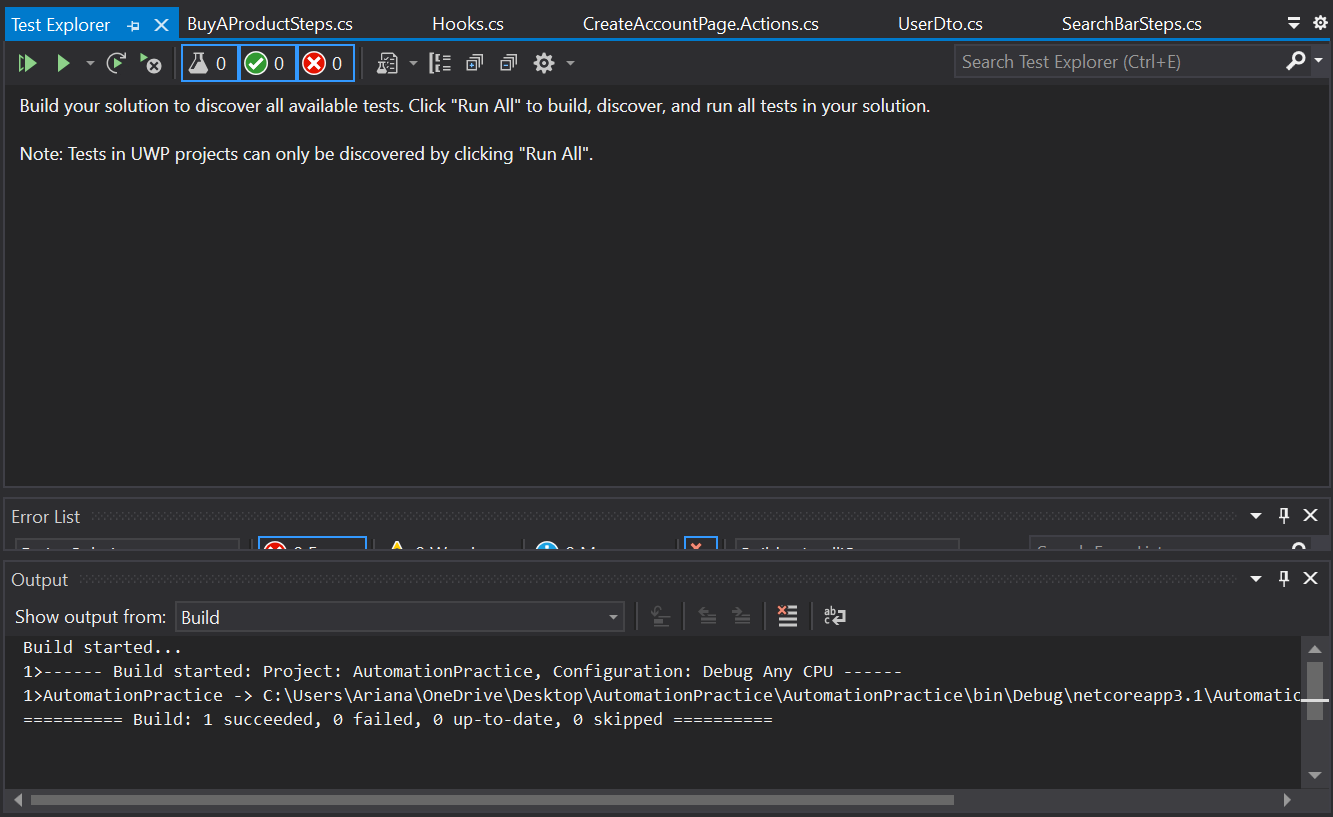
Task: Click in the Search Test Explorer field
Action: tap(1118, 62)
